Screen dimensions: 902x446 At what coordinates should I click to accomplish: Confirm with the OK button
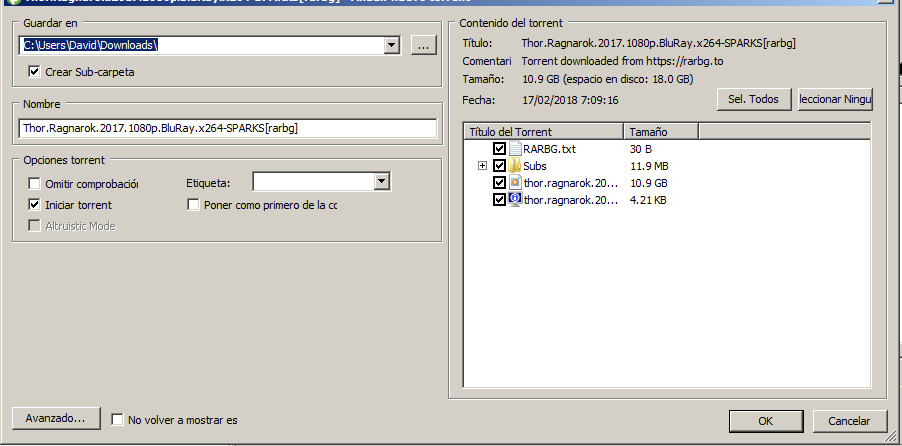(x=766, y=421)
